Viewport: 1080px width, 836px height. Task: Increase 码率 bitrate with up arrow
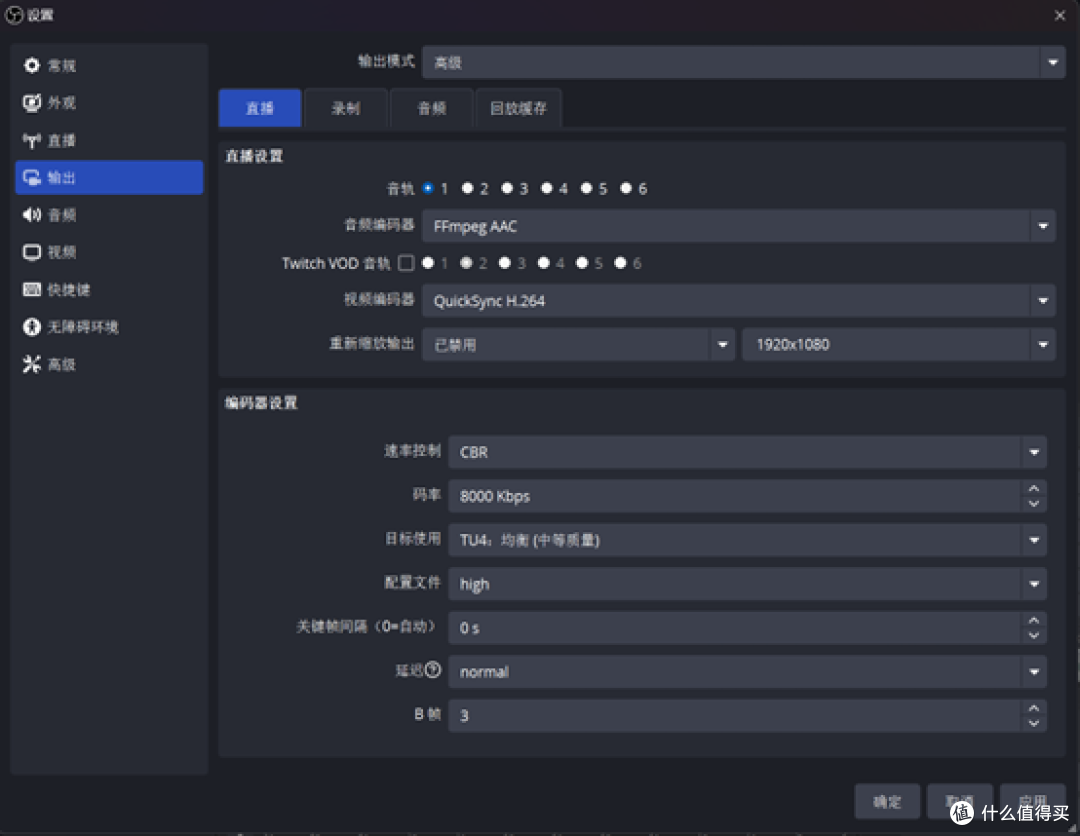point(1034,488)
